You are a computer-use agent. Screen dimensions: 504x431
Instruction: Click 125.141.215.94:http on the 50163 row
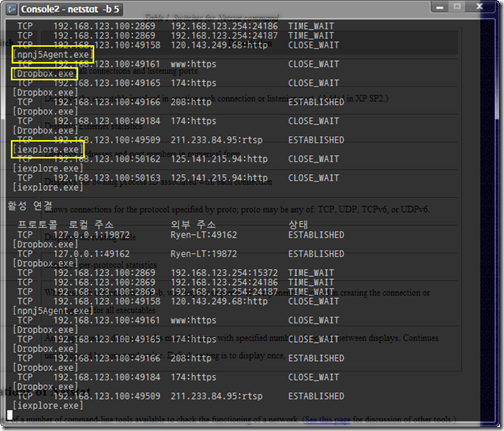pos(219,178)
